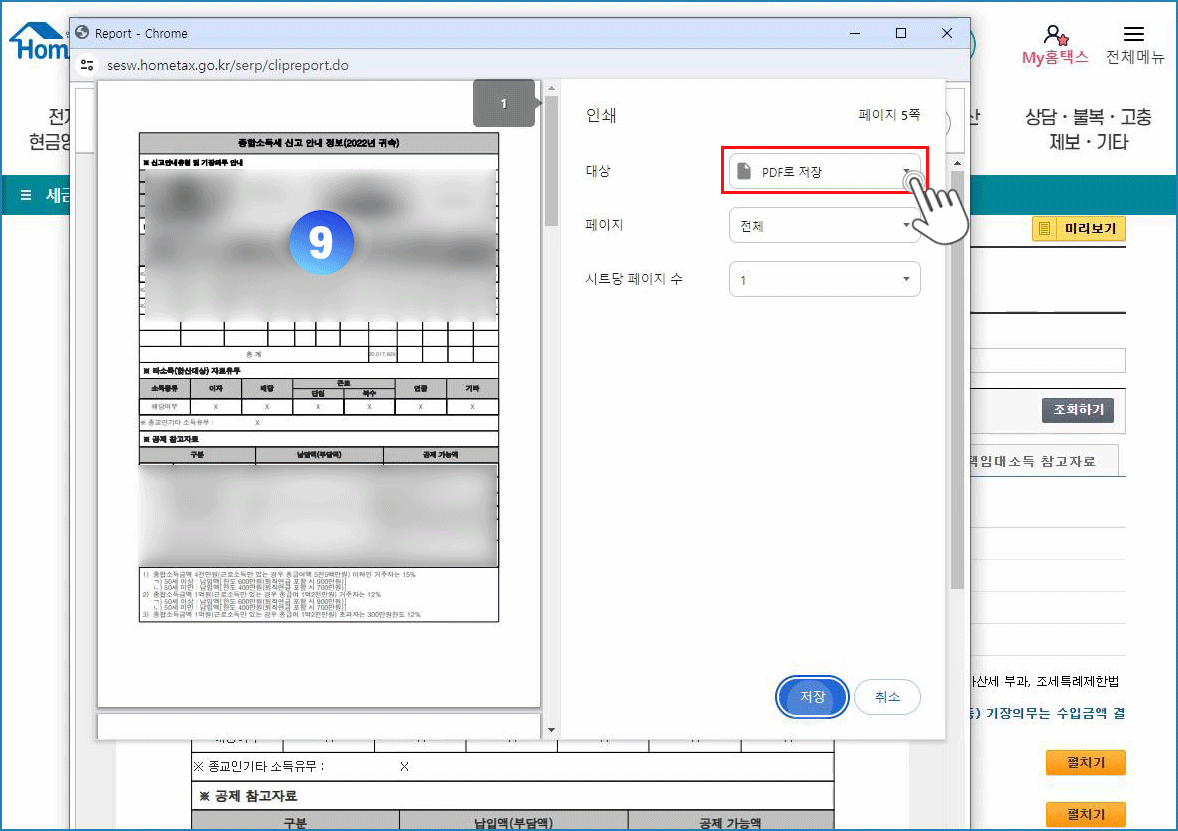Click the PDF document icon in destination field
This screenshot has width=1178, height=831.
pos(744,171)
